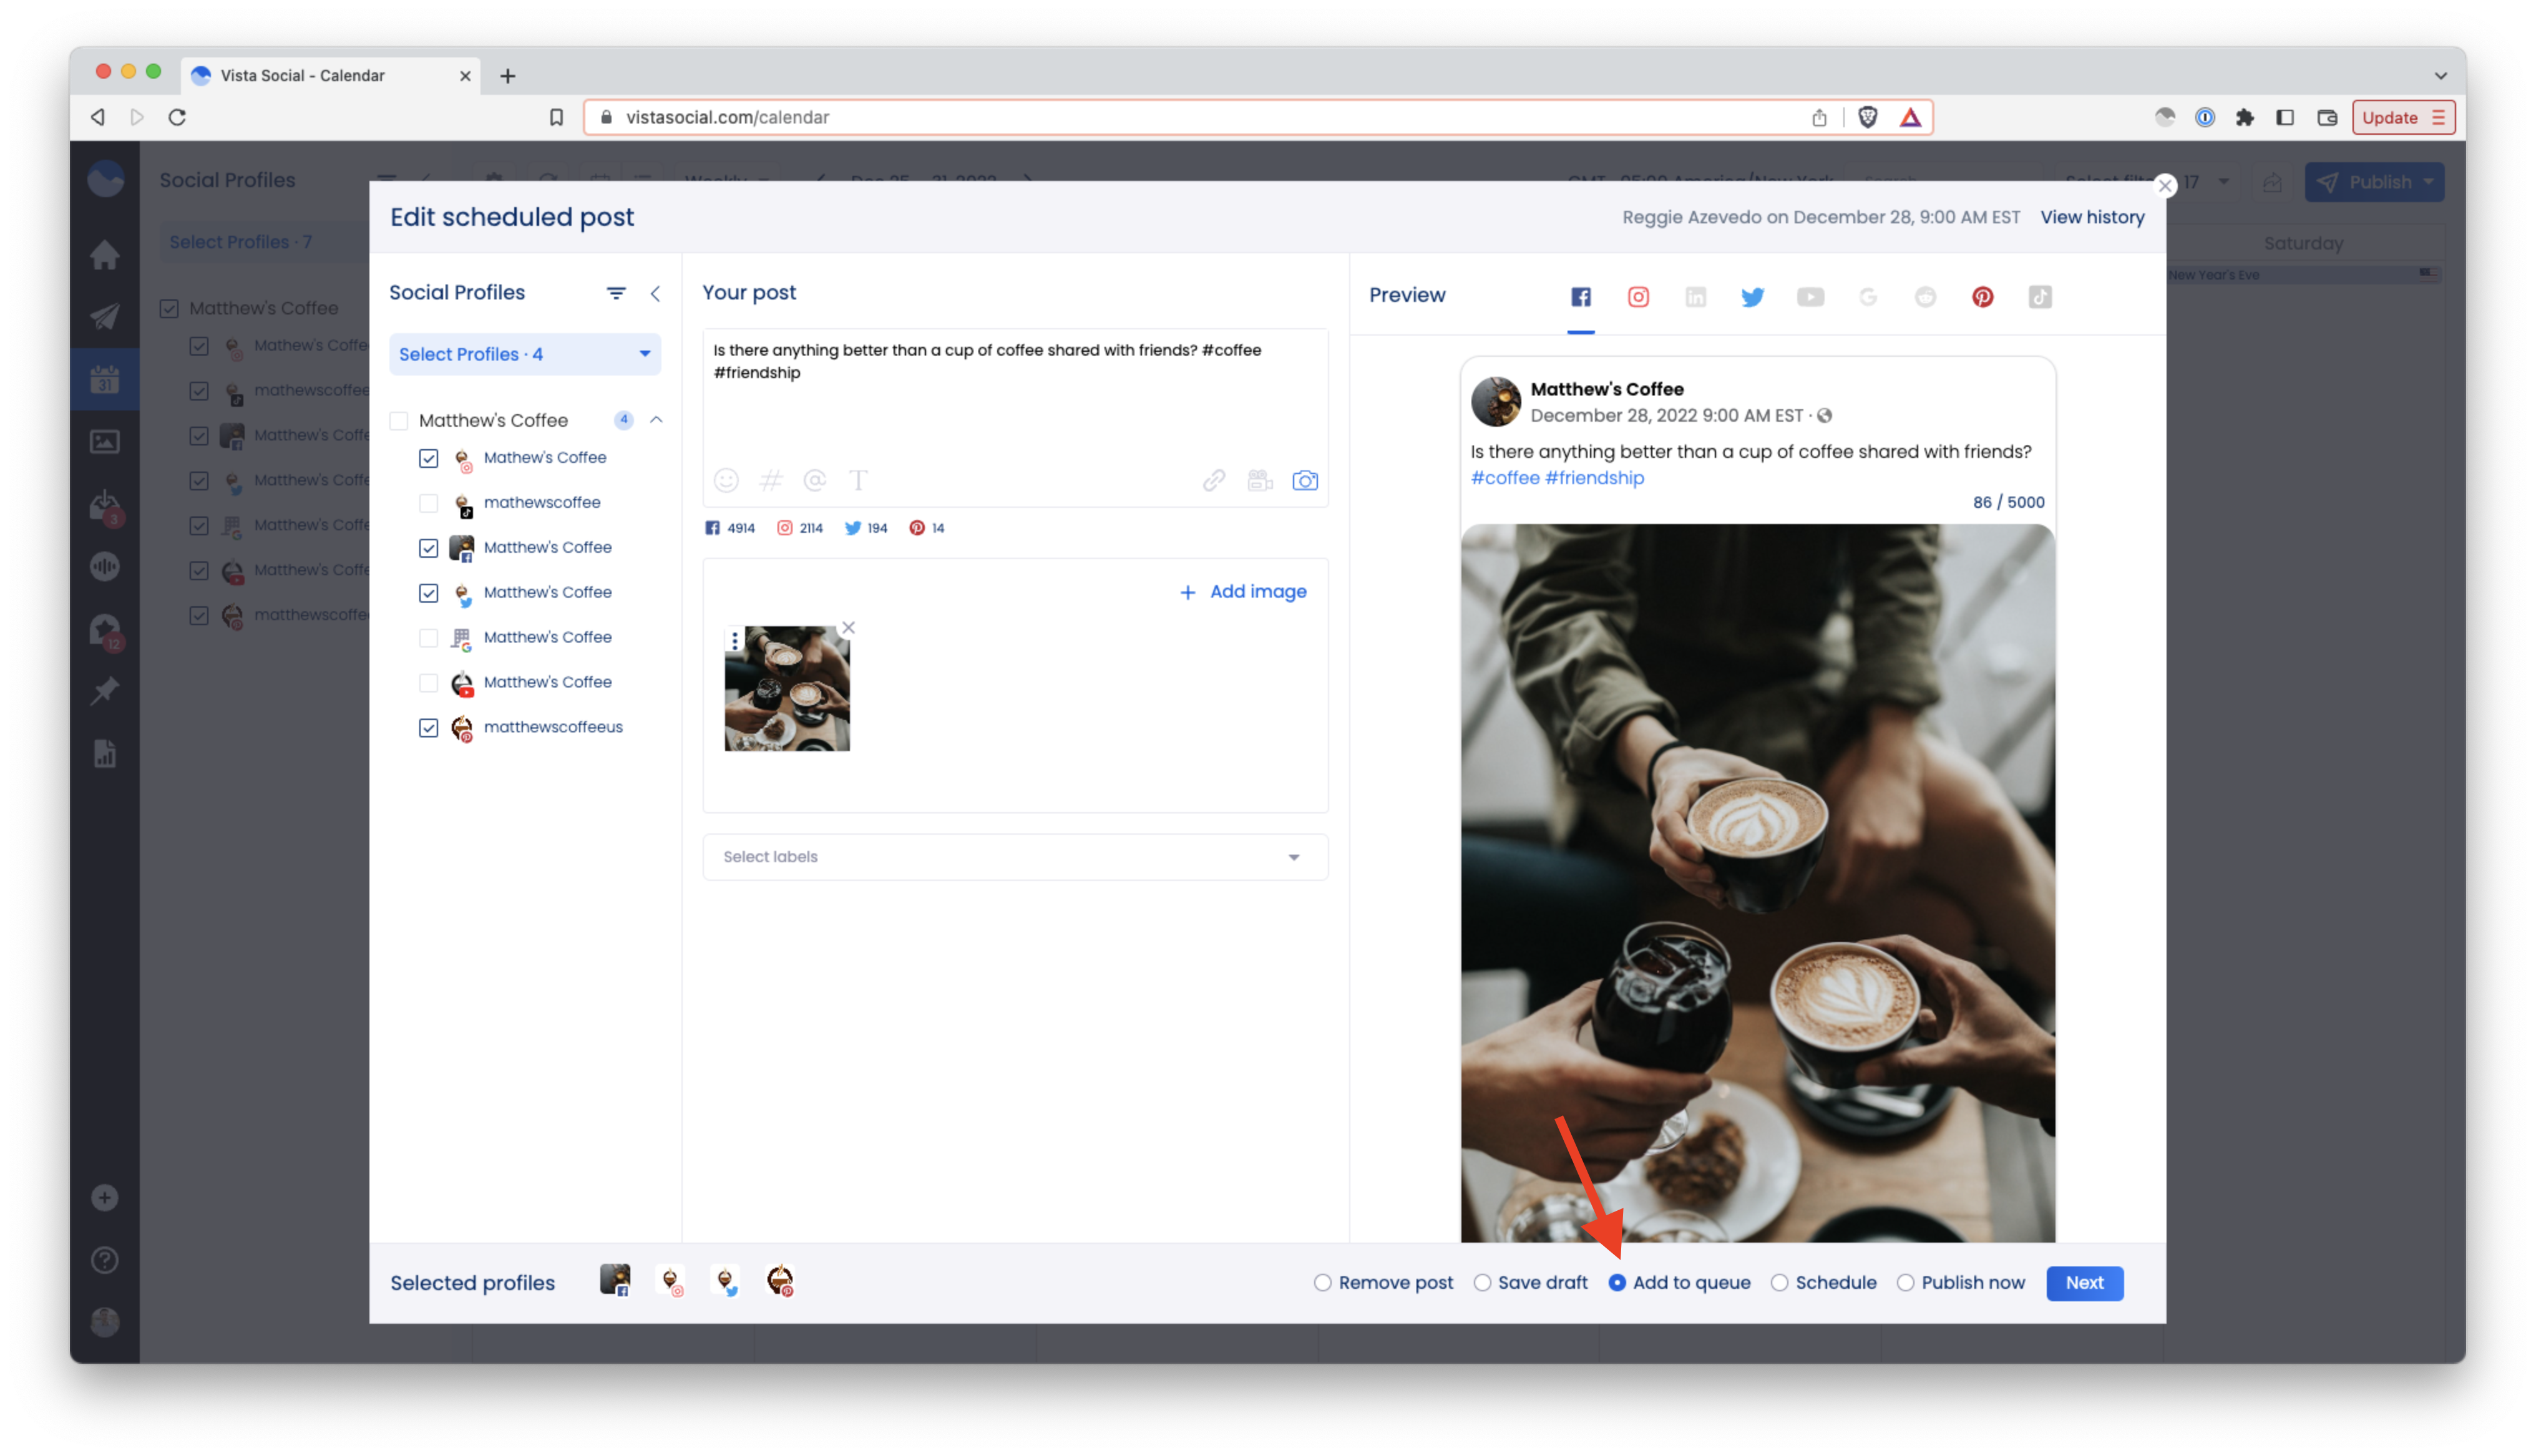The image size is (2536, 1456).
Task: Uncheck the Mathew's Coffee Instagram profile
Action: [x=429, y=458]
